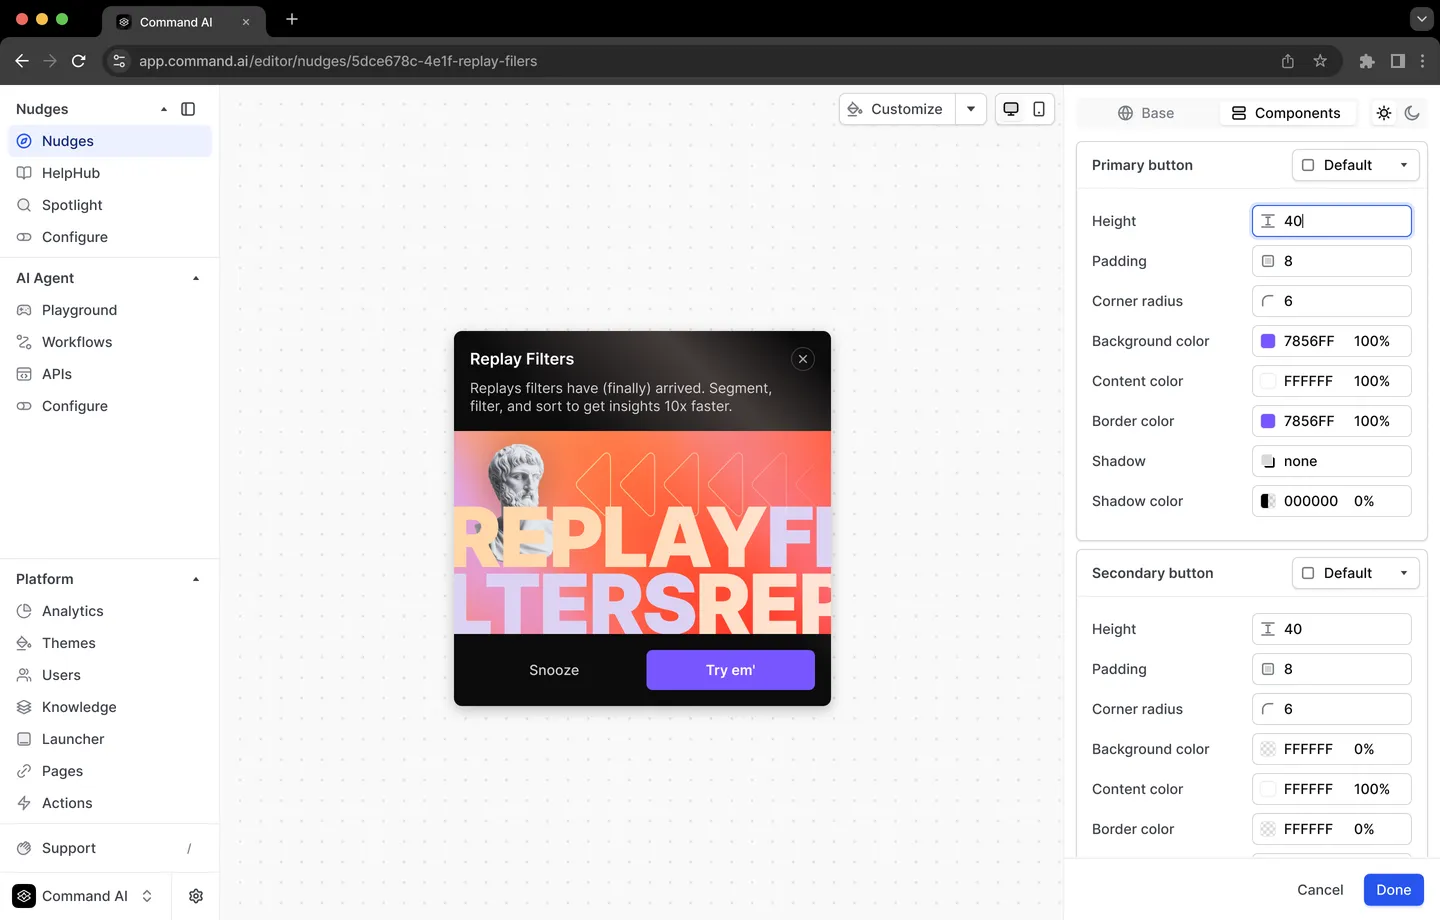Open Workflows in the sidebar
This screenshot has height=920, width=1440.
[x=110, y=342]
